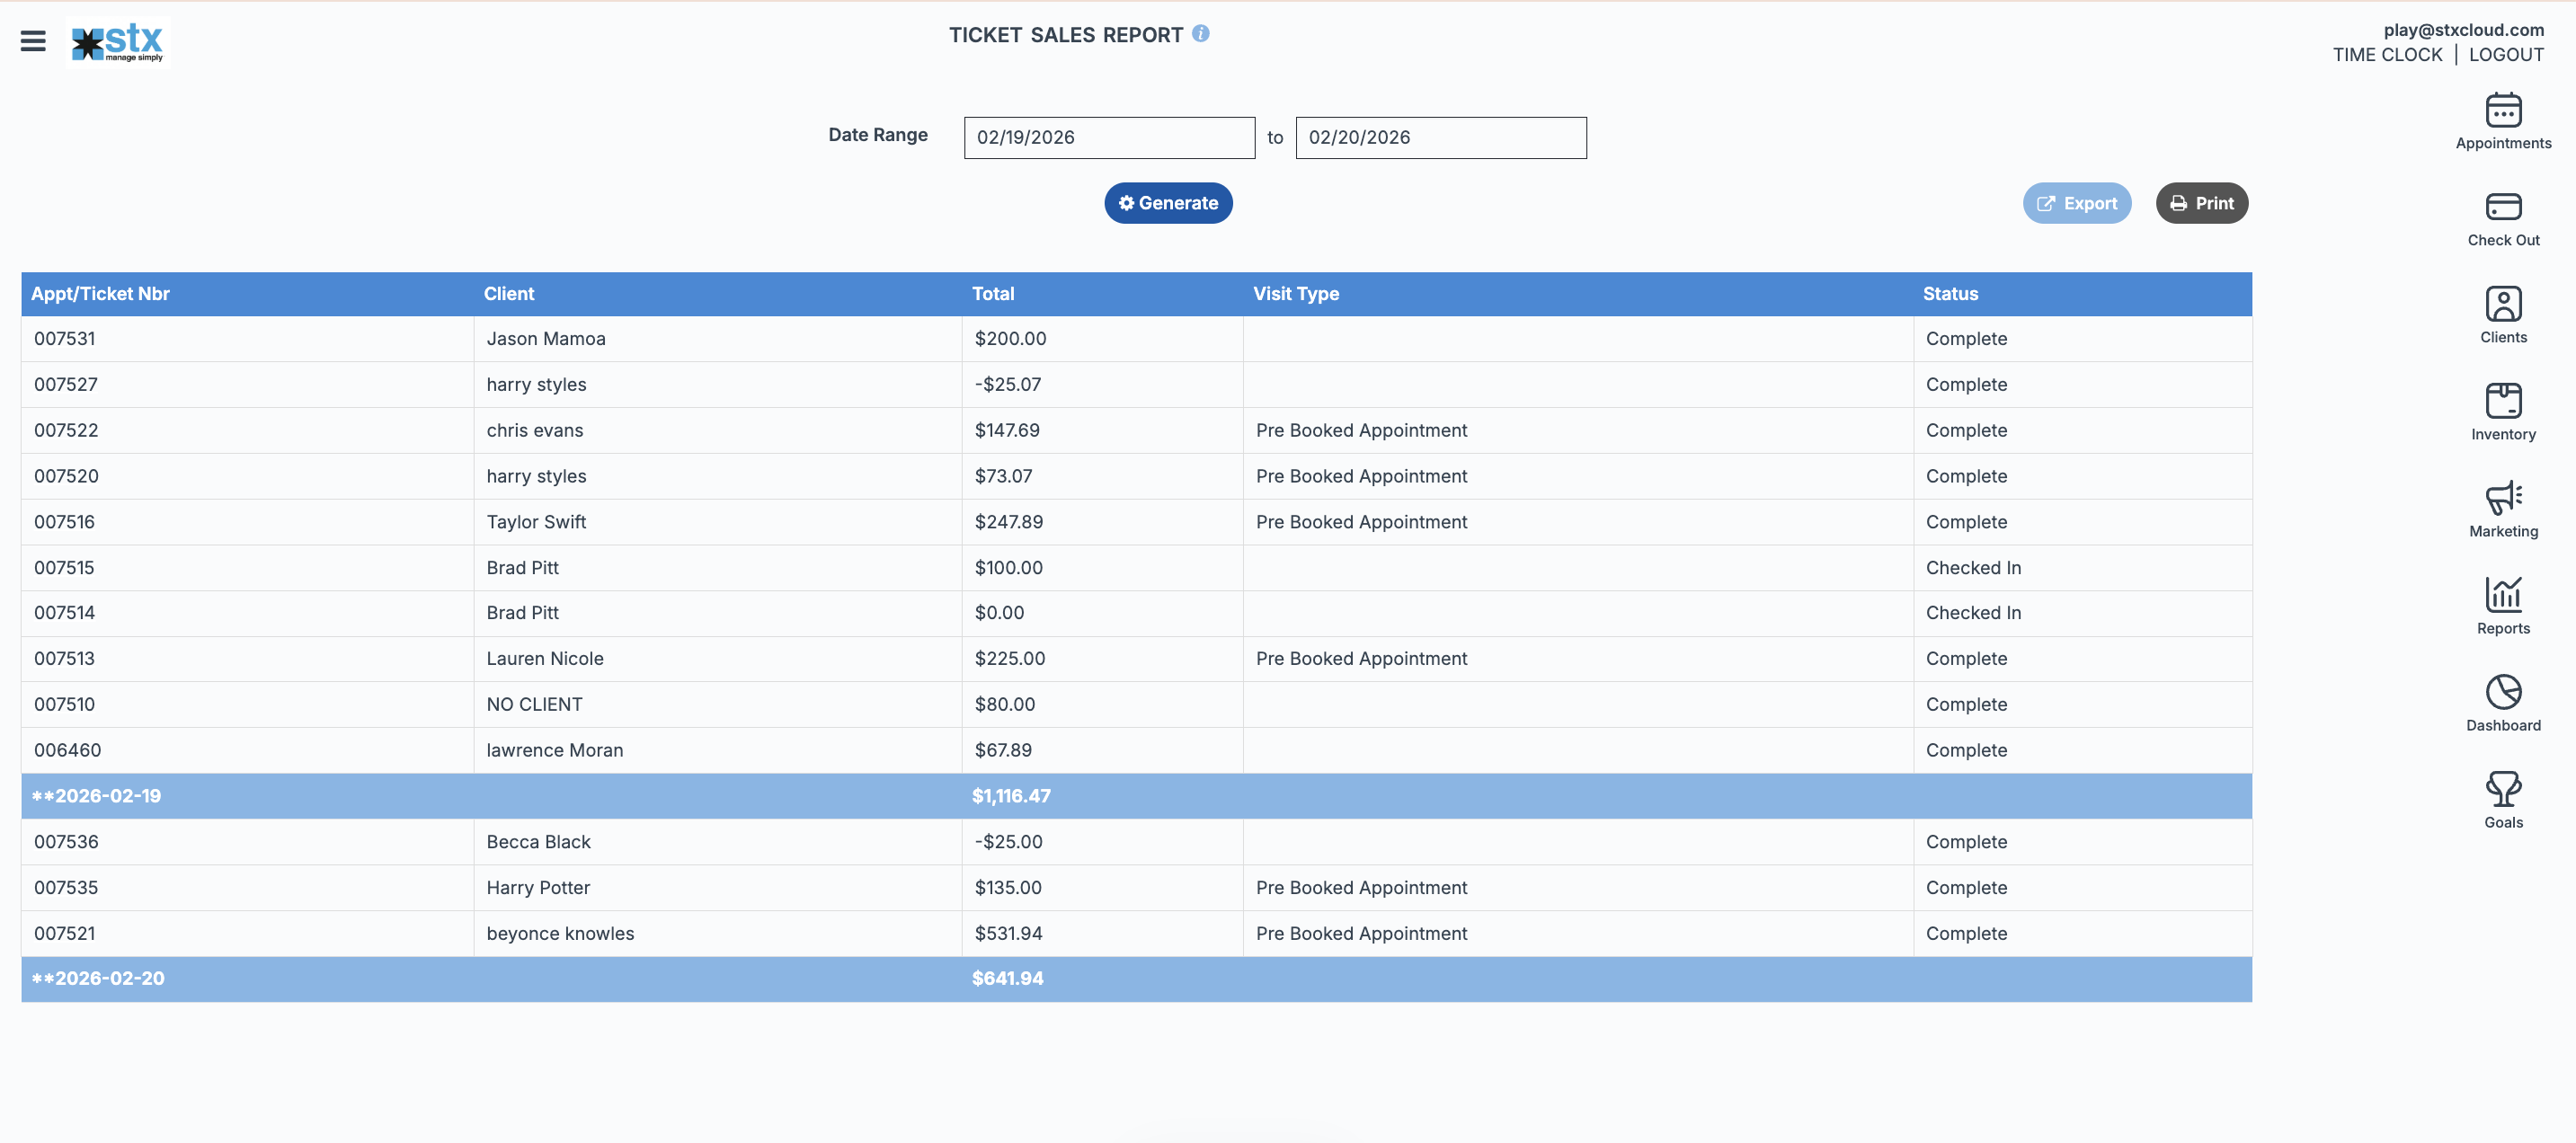Open the TIME CLOCK link
This screenshot has width=2576, height=1143.
point(2387,55)
